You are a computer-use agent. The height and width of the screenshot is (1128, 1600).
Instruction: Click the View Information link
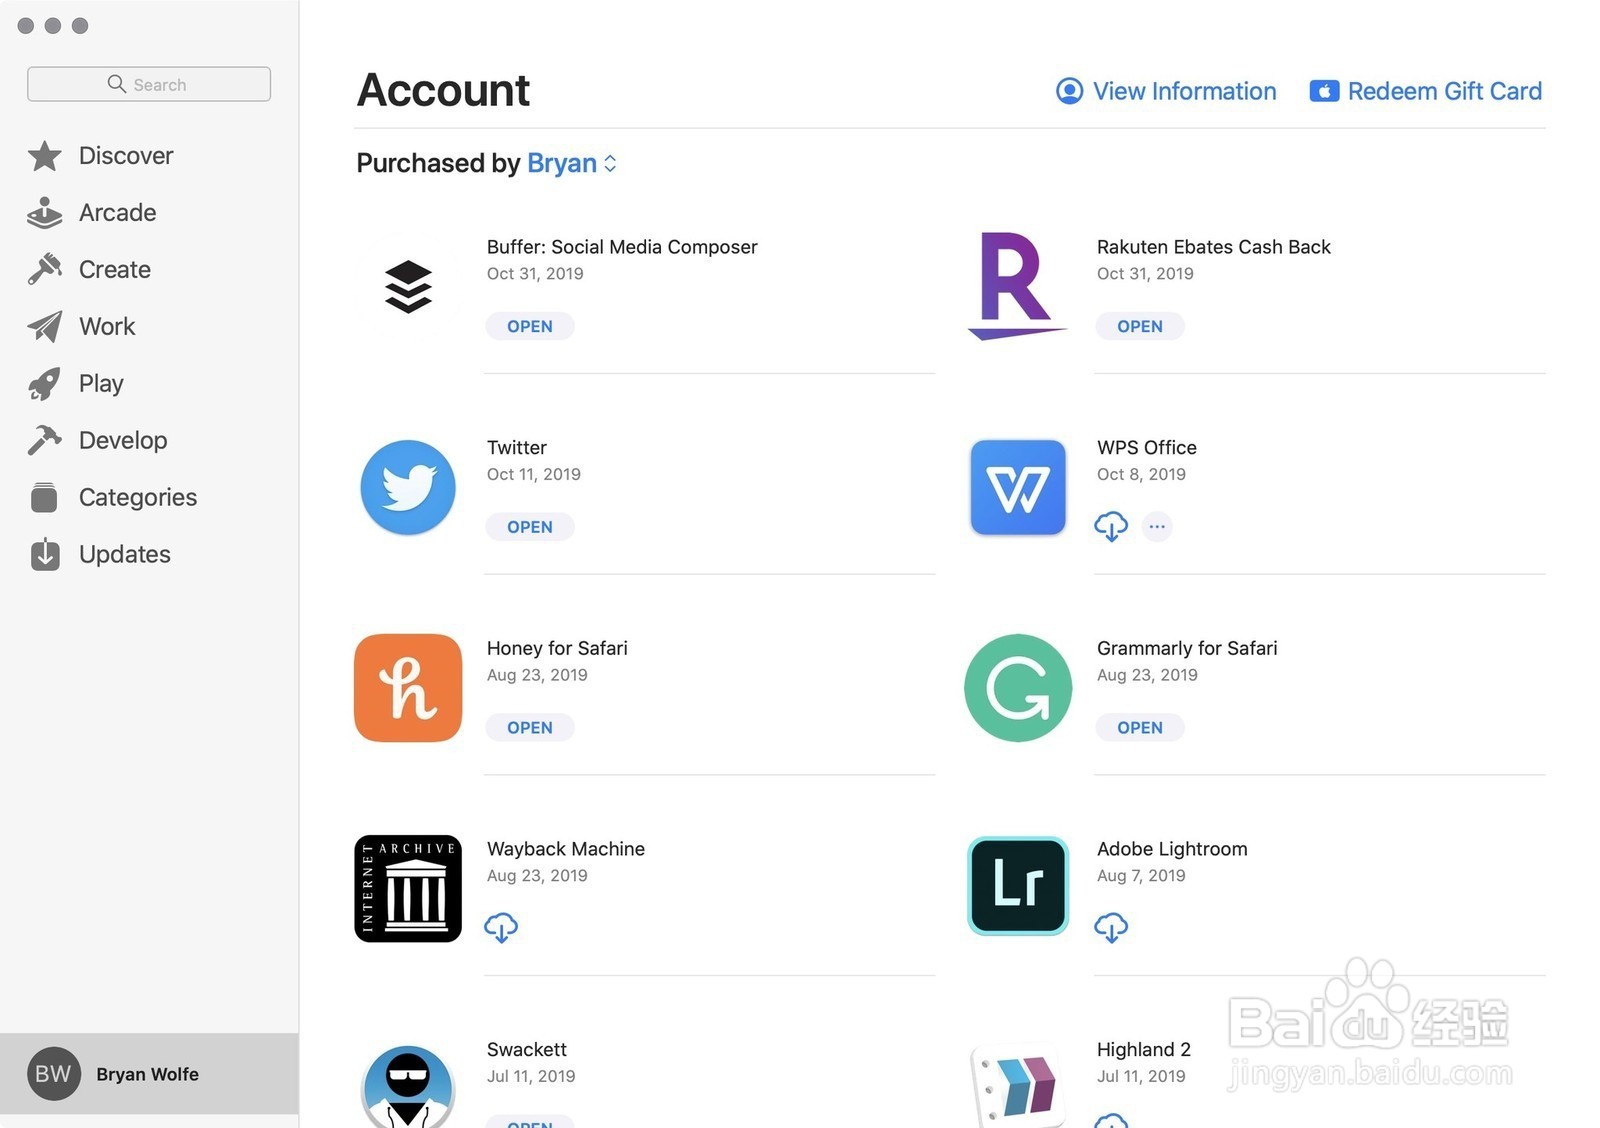point(1166,91)
